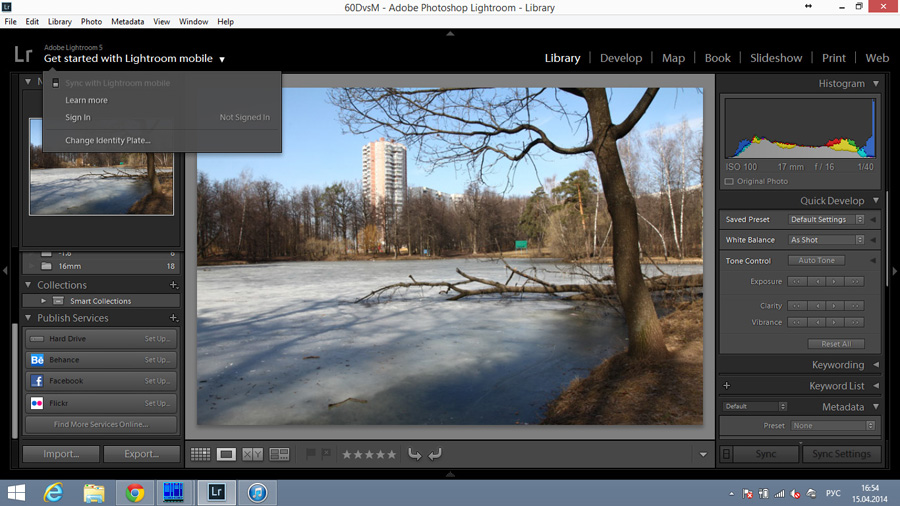The width and height of the screenshot is (900, 506).
Task: Increase Exposure with double right arrow
Action: click(855, 282)
